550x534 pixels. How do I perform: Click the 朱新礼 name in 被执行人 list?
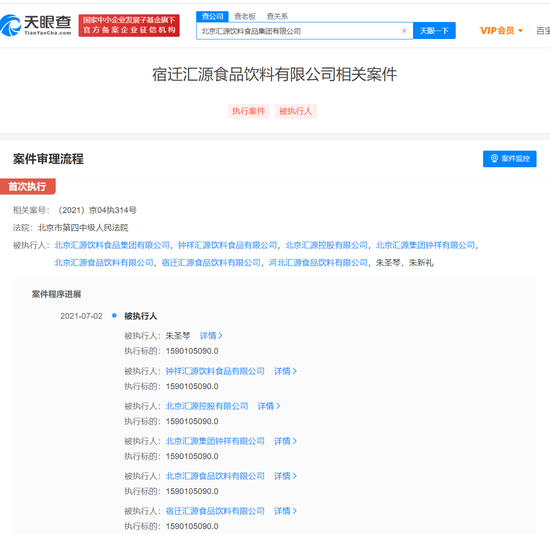tap(421, 262)
